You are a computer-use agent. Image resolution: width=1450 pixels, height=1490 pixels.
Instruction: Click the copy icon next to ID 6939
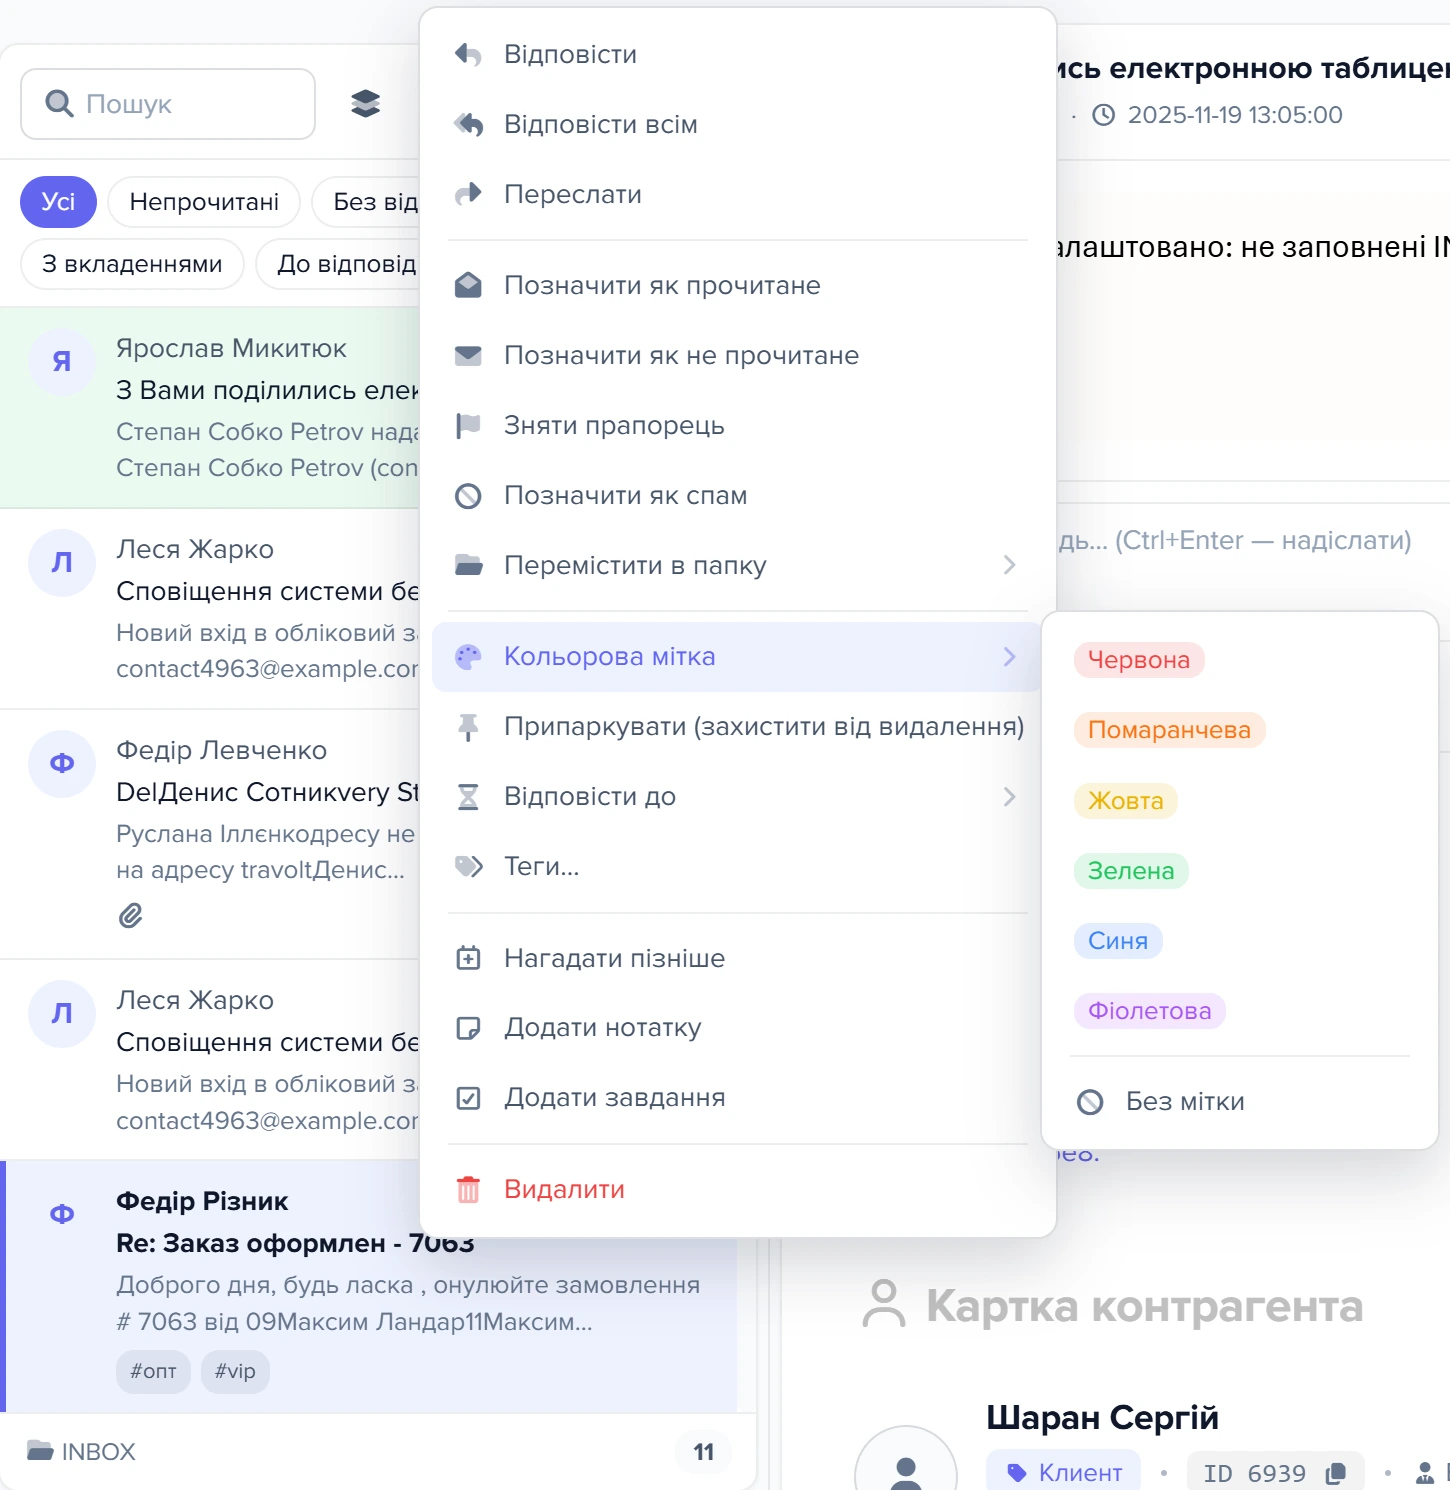pos(1335,1473)
